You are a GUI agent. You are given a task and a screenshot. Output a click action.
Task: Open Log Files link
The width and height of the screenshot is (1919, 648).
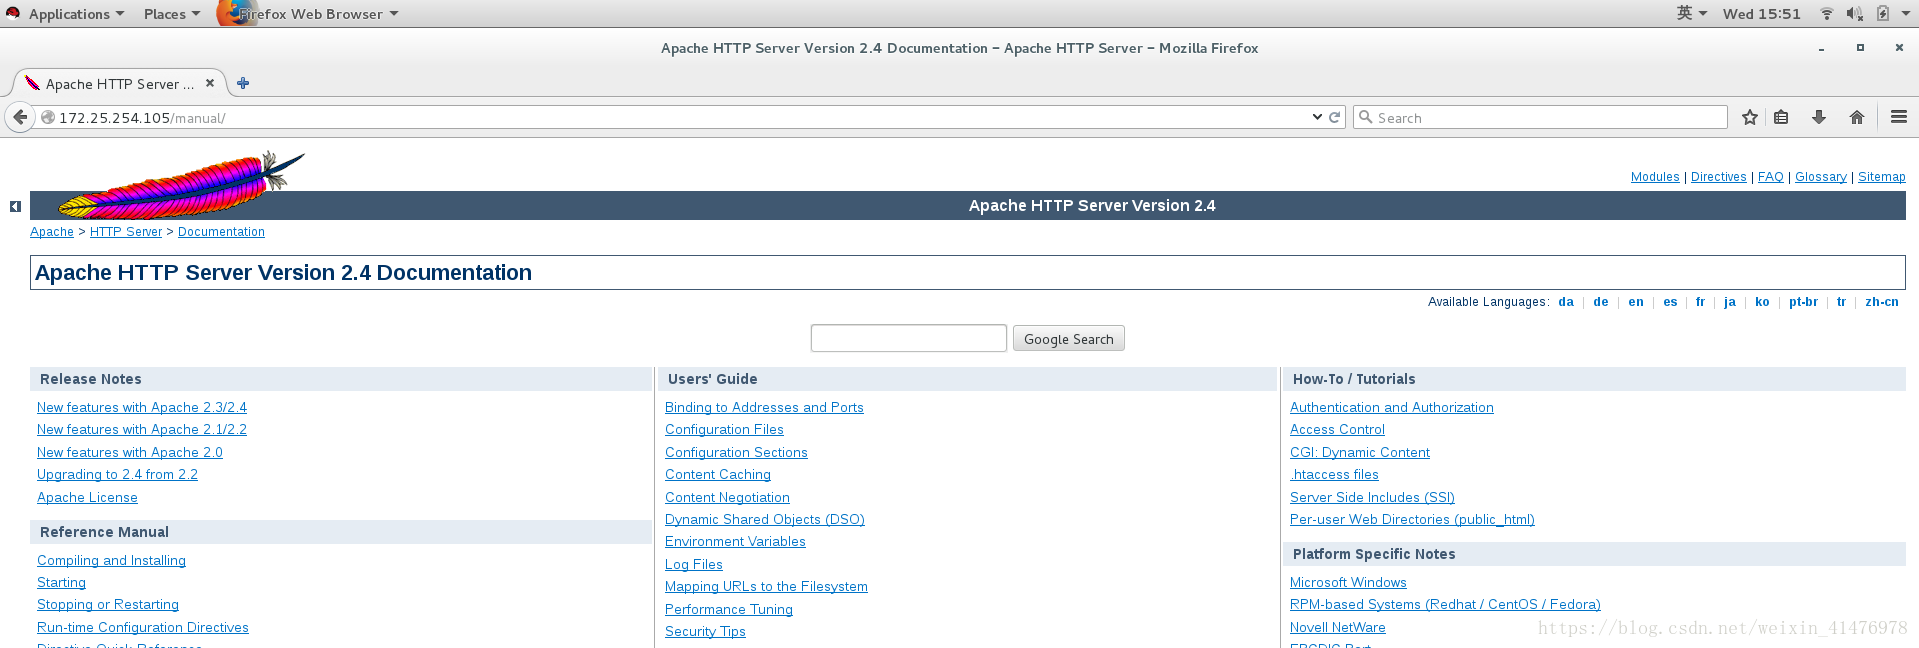[694, 564]
